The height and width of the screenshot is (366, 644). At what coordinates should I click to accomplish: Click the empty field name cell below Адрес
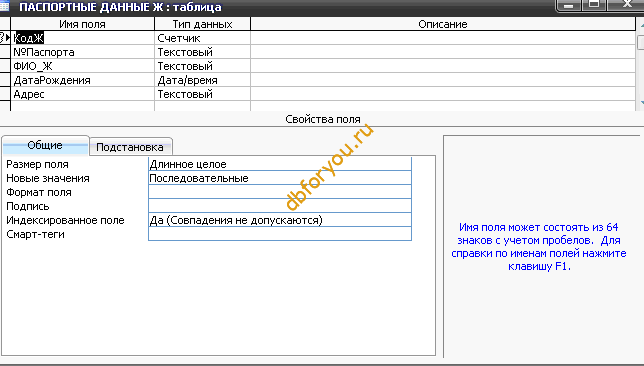tap(83, 106)
